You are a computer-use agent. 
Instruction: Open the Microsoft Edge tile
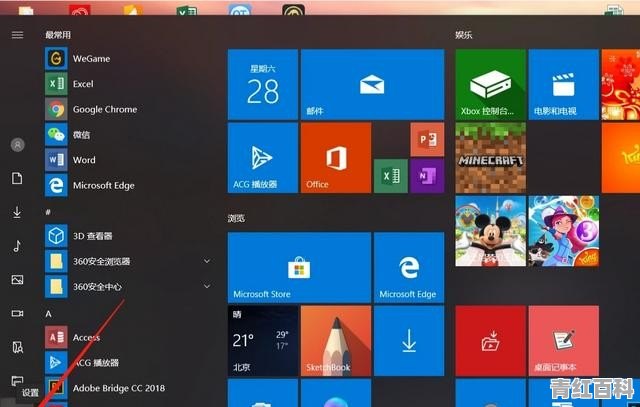click(x=409, y=267)
